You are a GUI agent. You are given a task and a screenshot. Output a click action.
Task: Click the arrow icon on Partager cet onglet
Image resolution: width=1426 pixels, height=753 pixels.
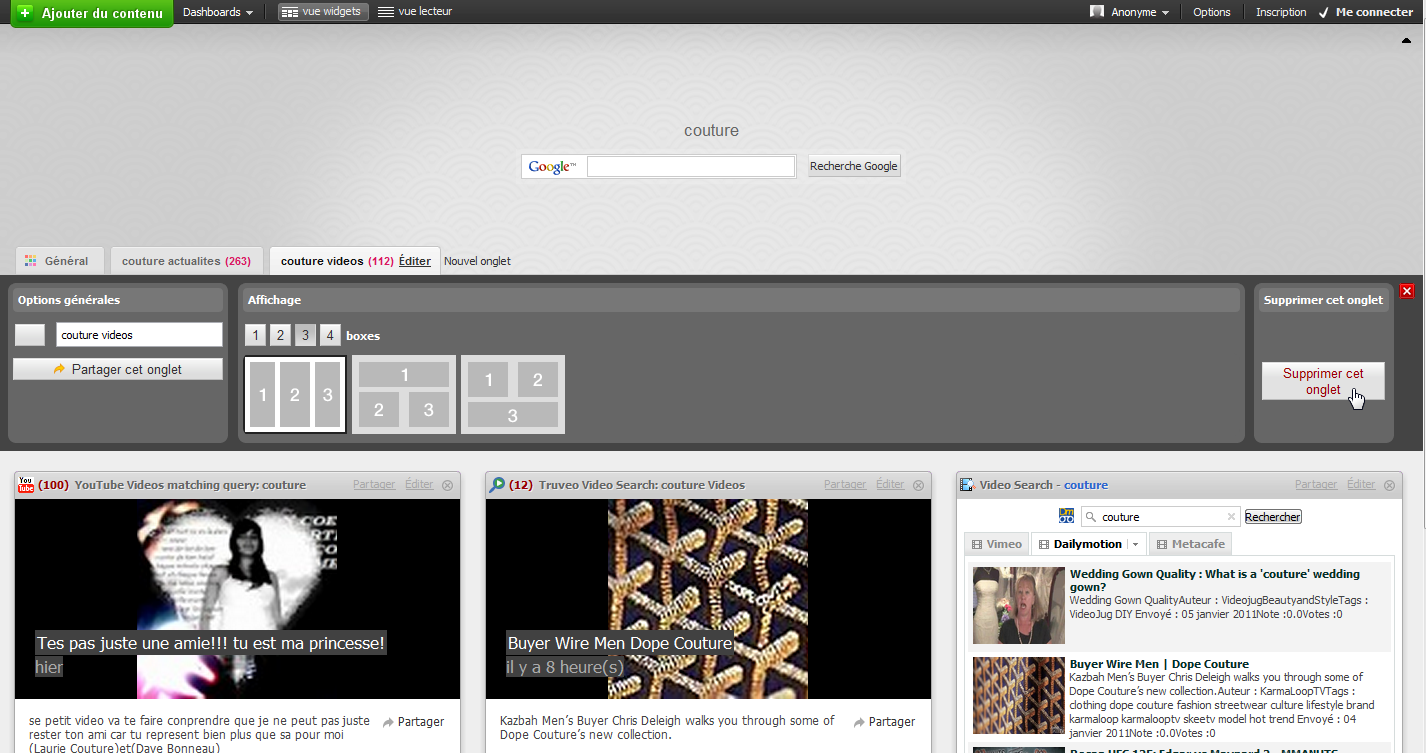point(59,369)
